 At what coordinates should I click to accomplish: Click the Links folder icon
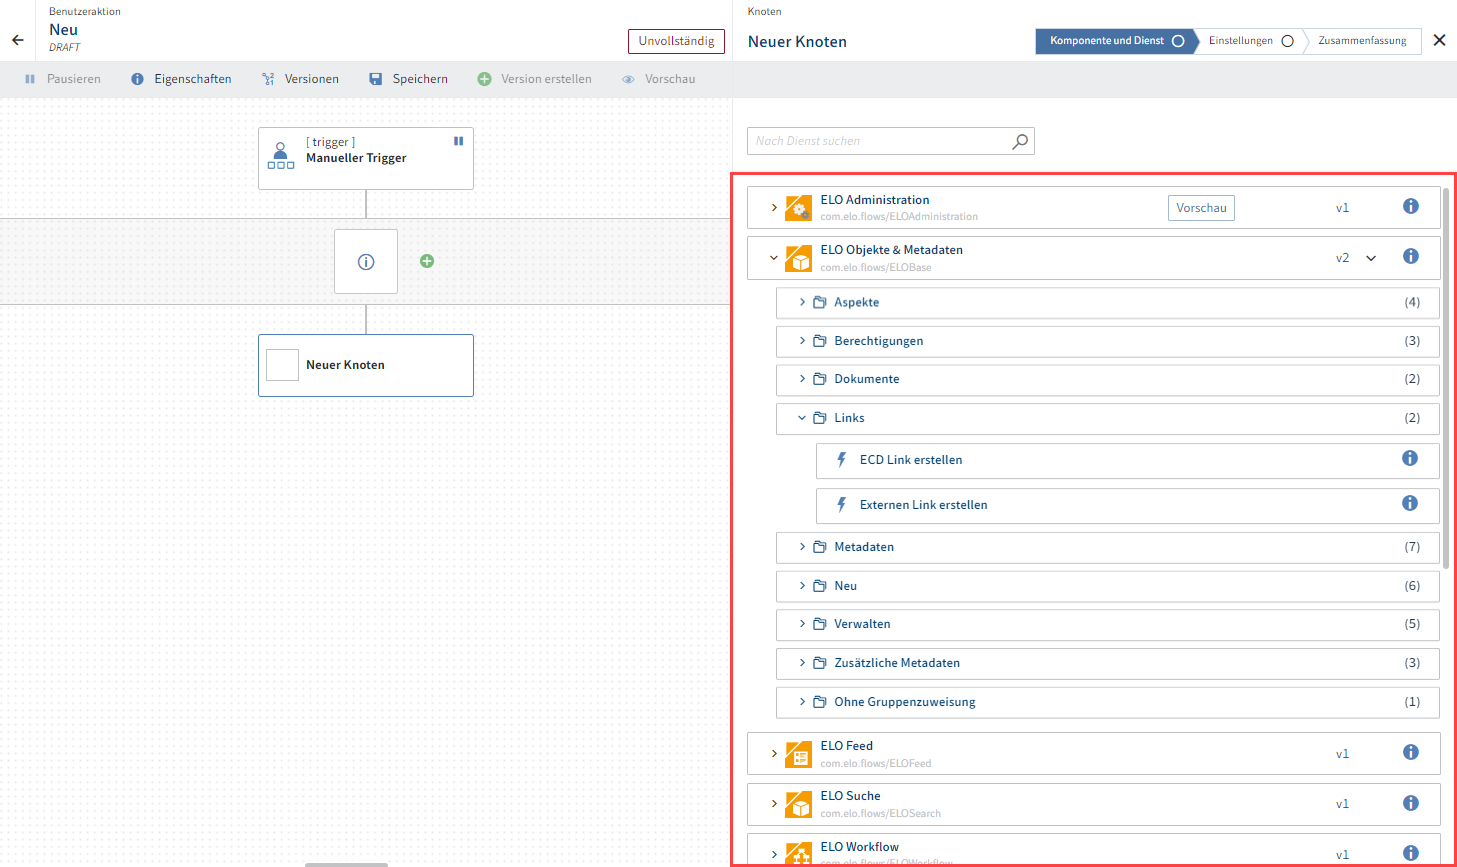click(820, 418)
